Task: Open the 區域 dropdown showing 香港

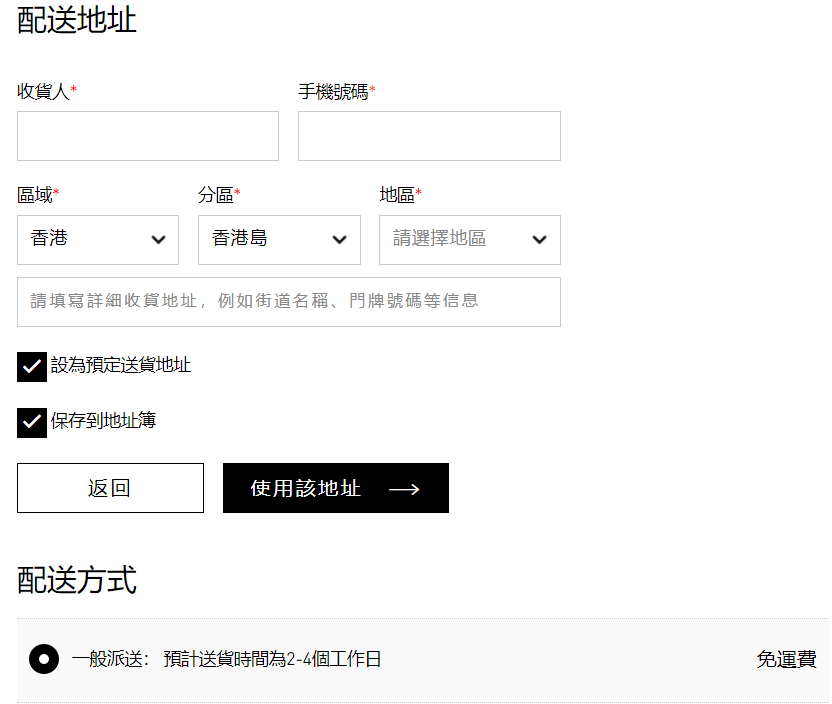Action: (97, 240)
